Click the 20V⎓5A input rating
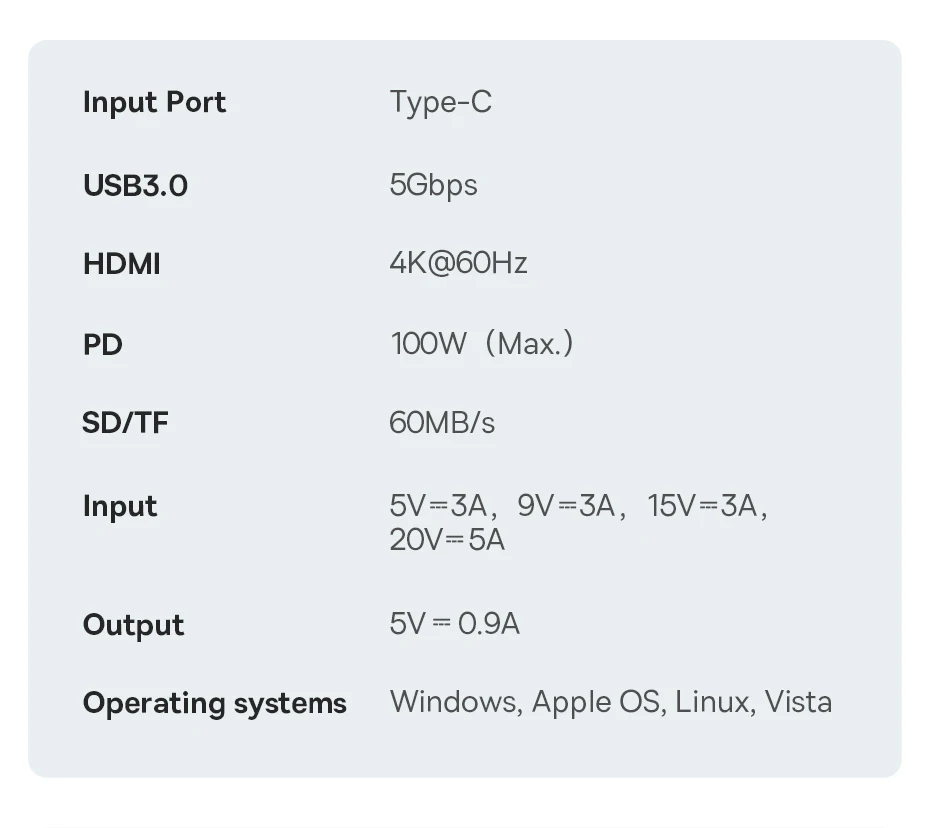The width and height of the screenshot is (930, 828). (x=447, y=540)
